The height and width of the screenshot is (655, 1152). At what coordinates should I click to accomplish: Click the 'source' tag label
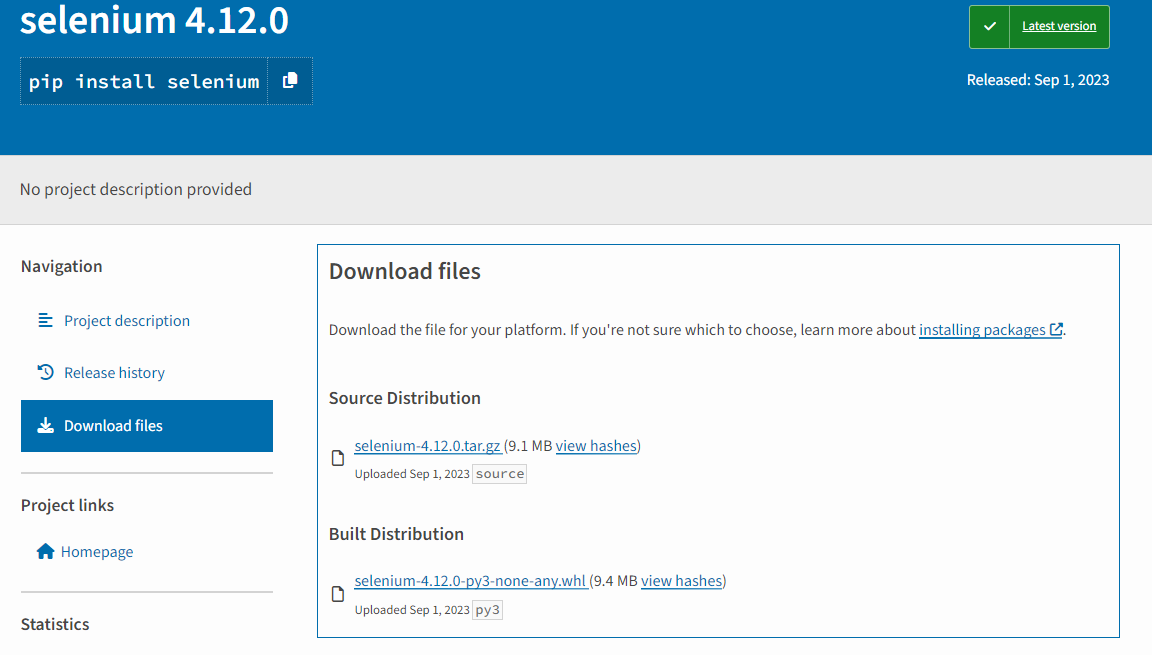tap(500, 474)
